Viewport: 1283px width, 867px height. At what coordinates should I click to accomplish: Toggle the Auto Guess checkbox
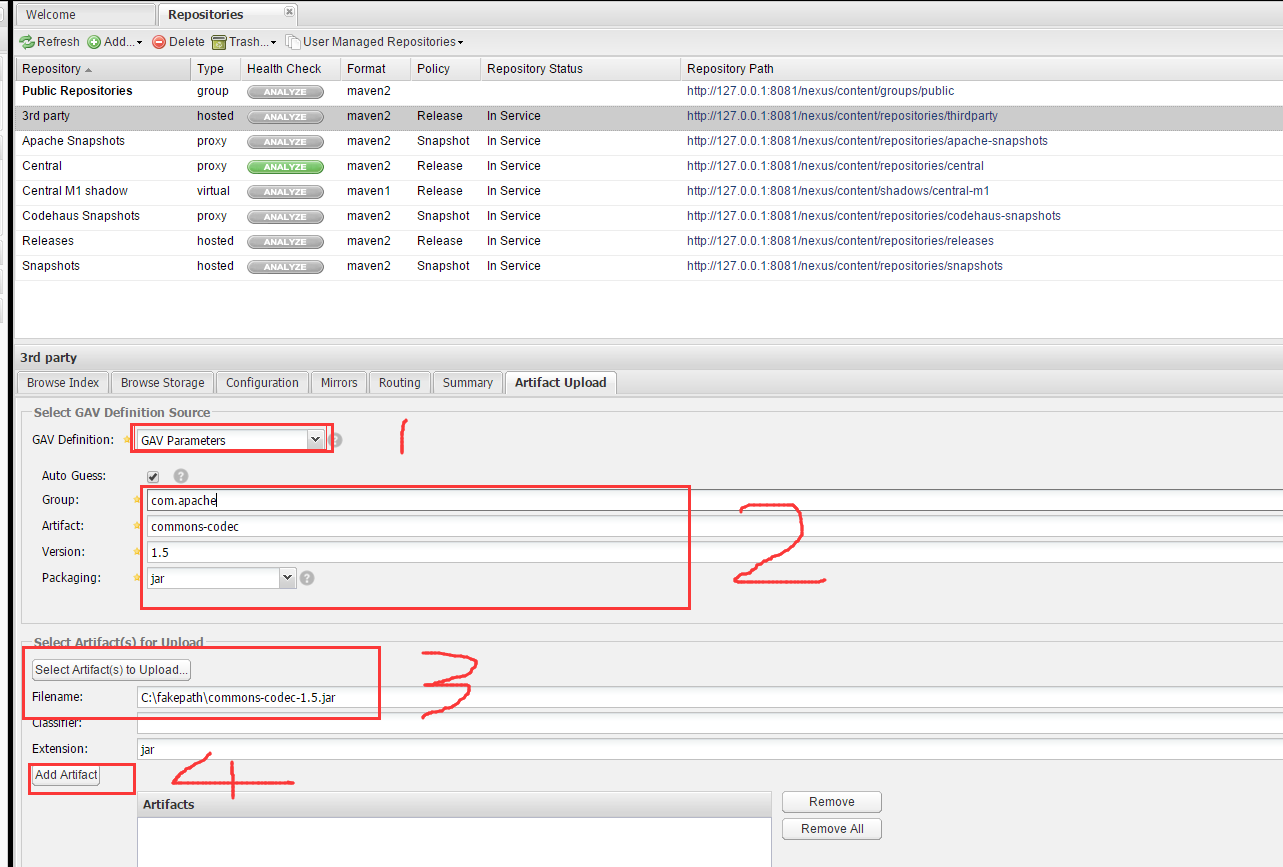153,477
